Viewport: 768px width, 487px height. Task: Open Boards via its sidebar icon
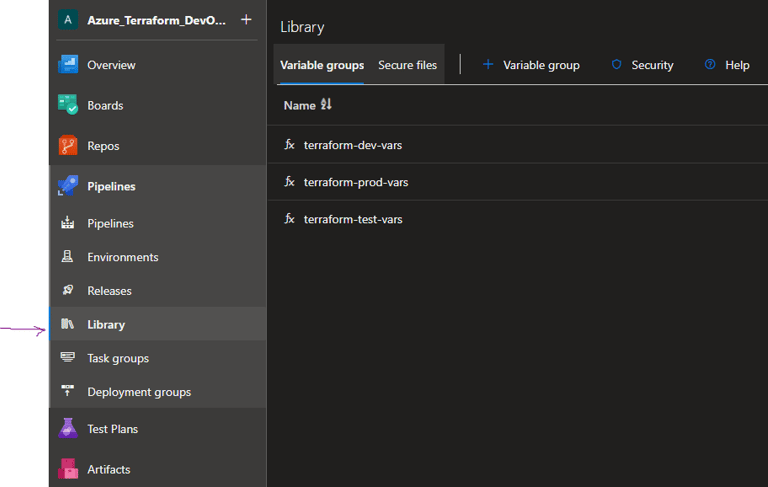pos(68,105)
